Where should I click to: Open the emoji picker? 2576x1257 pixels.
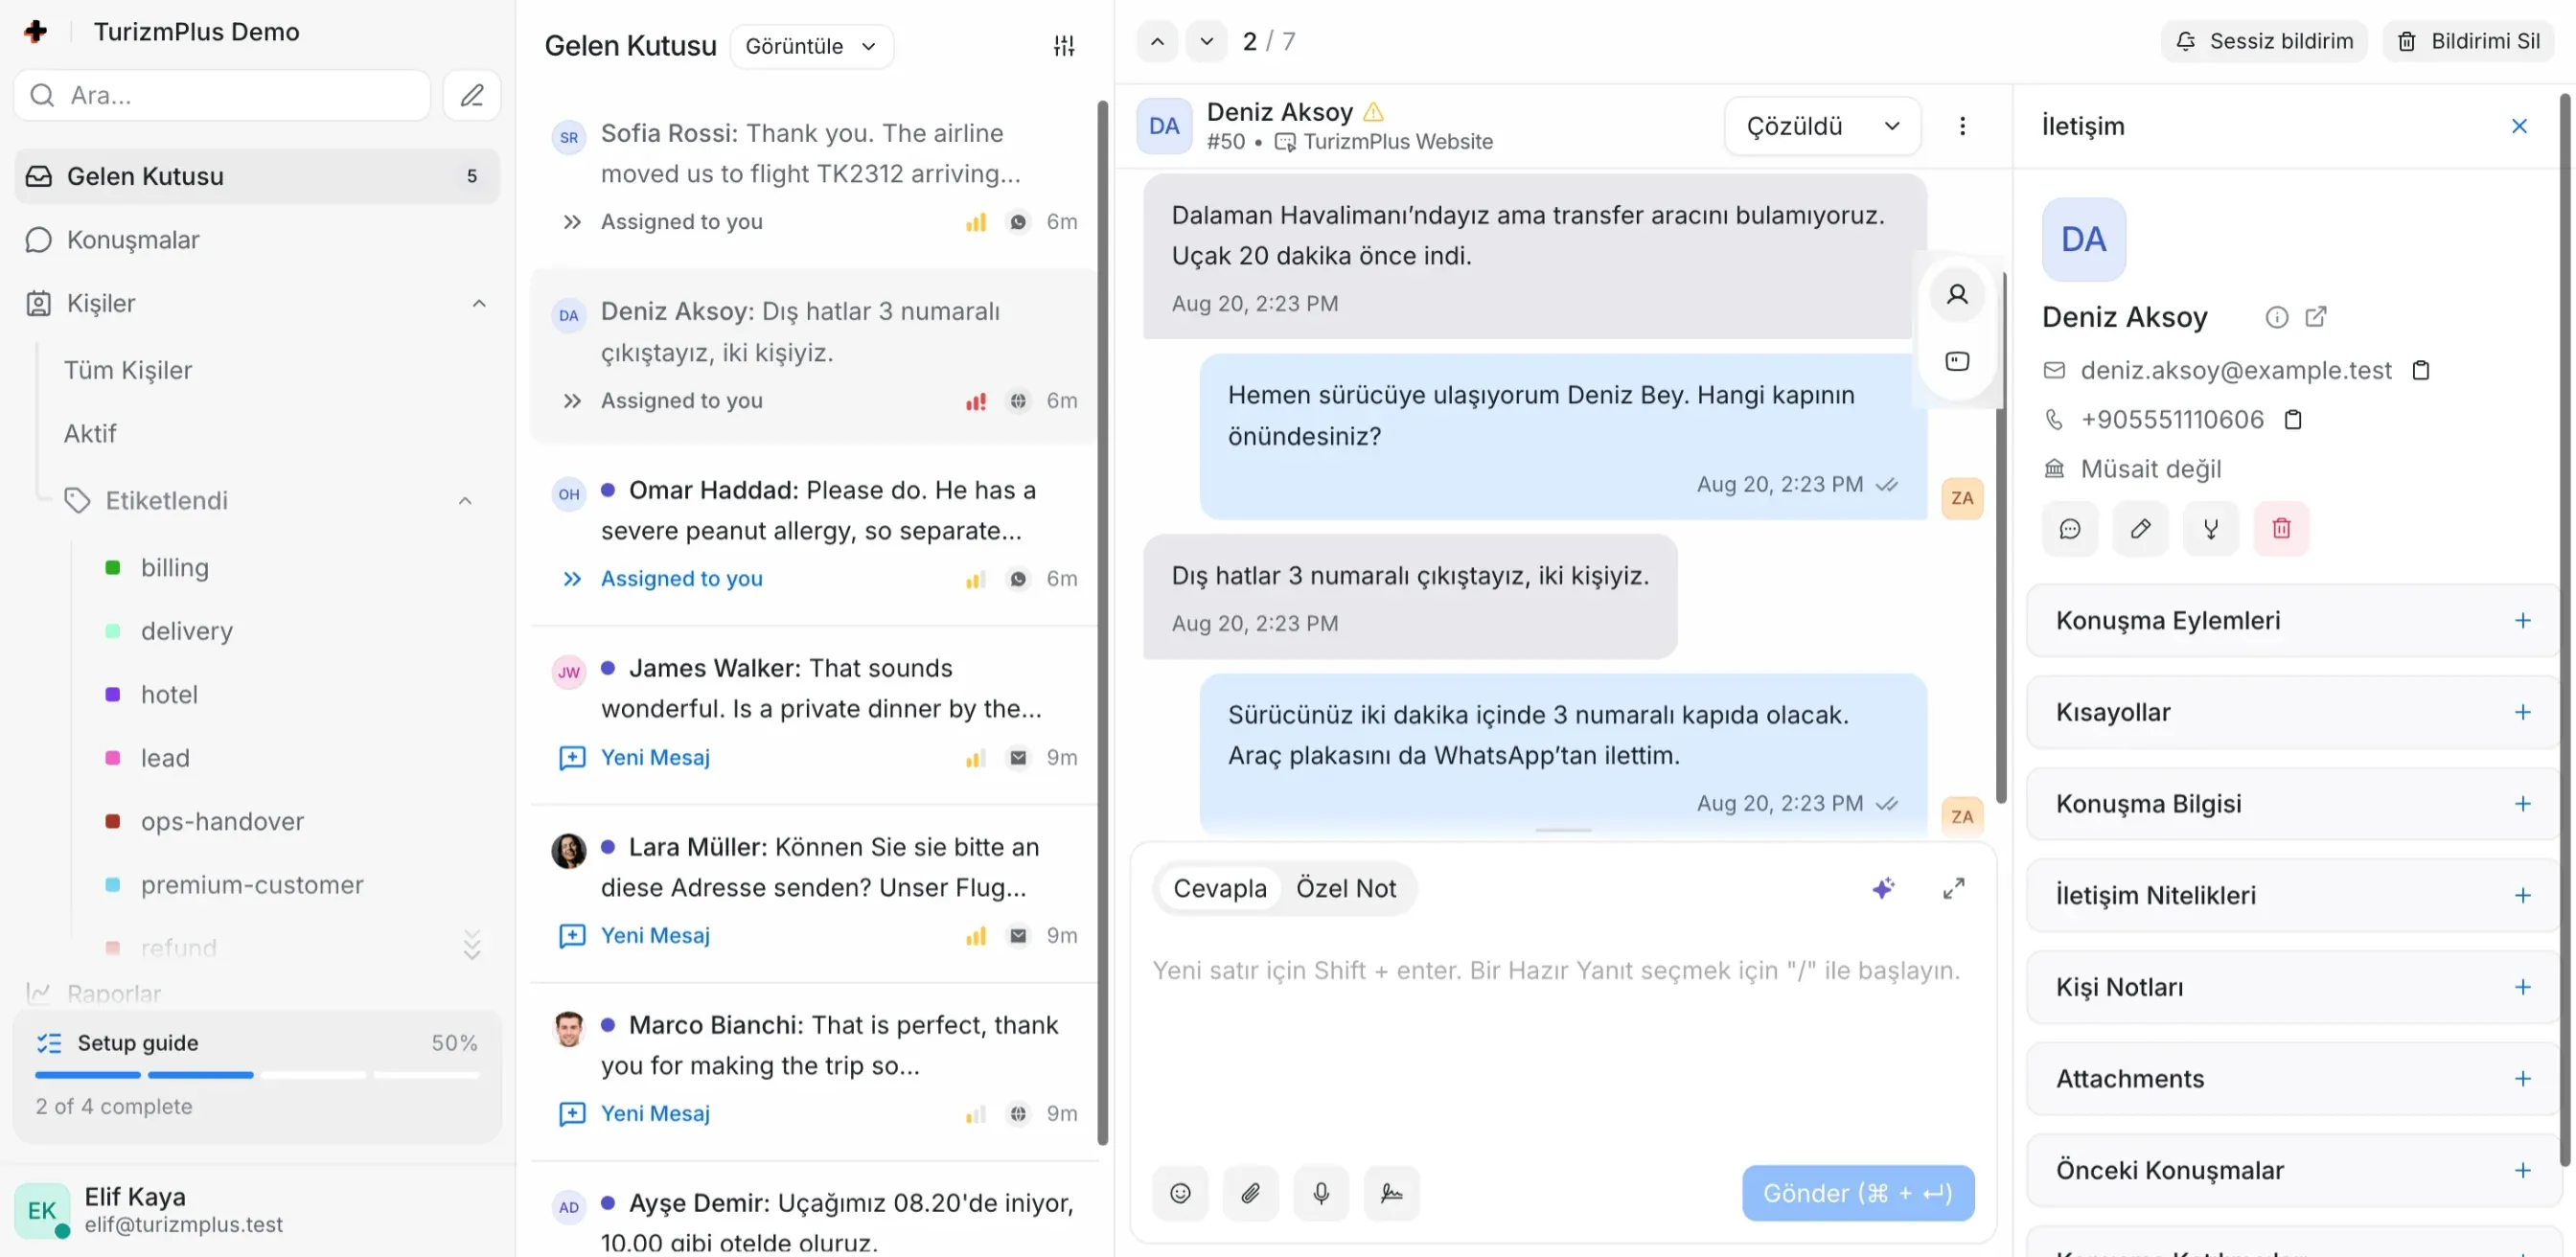point(1180,1193)
